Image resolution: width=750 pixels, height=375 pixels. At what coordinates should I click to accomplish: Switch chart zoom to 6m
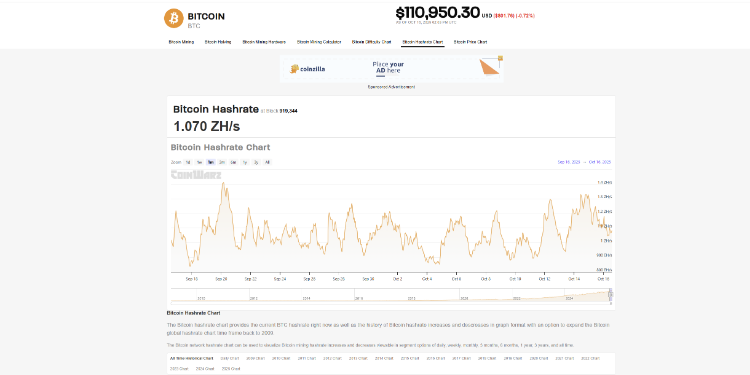pos(233,162)
